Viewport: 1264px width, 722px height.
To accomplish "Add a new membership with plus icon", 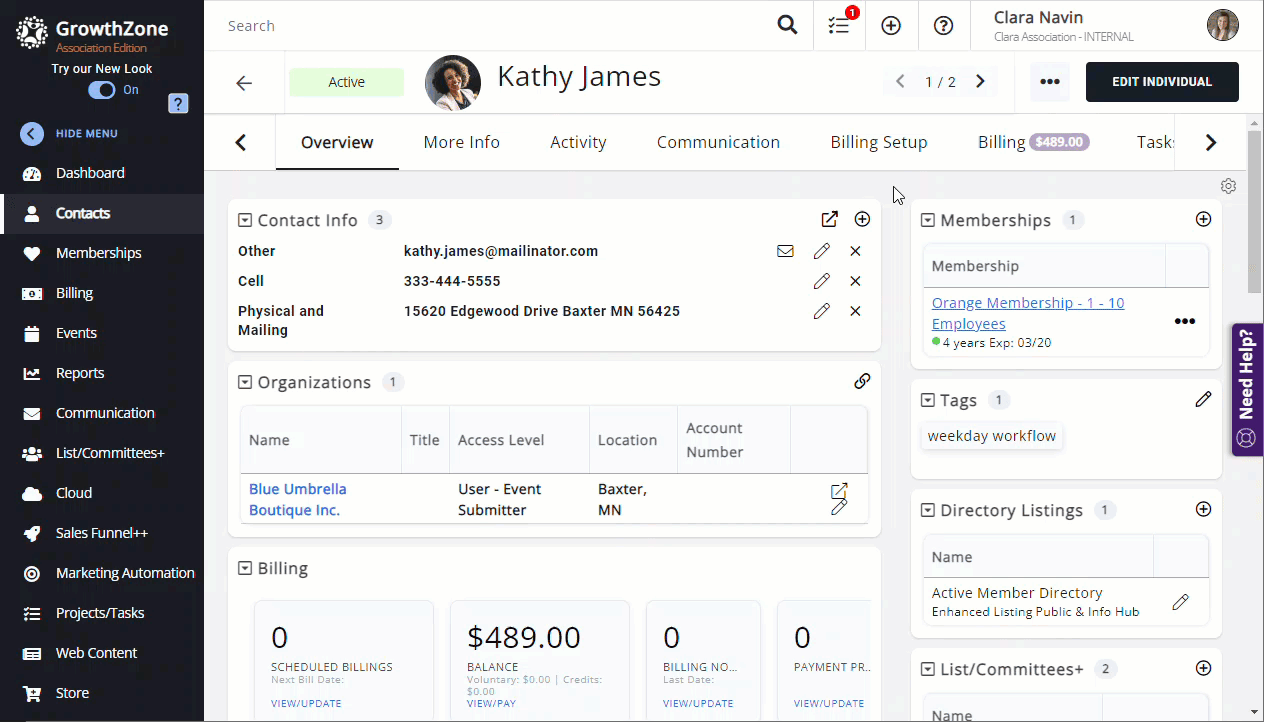I will pyautogui.click(x=1203, y=219).
